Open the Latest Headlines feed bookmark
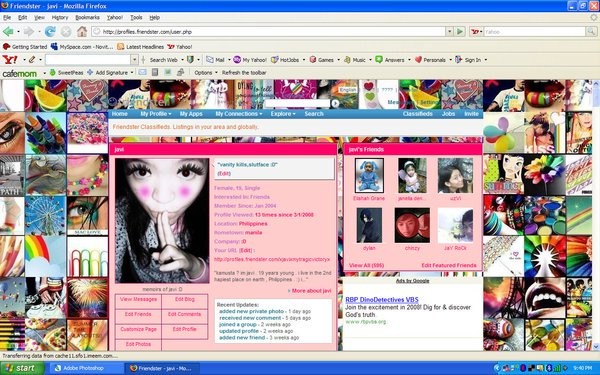The height and width of the screenshot is (375, 600). click(140, 47)
